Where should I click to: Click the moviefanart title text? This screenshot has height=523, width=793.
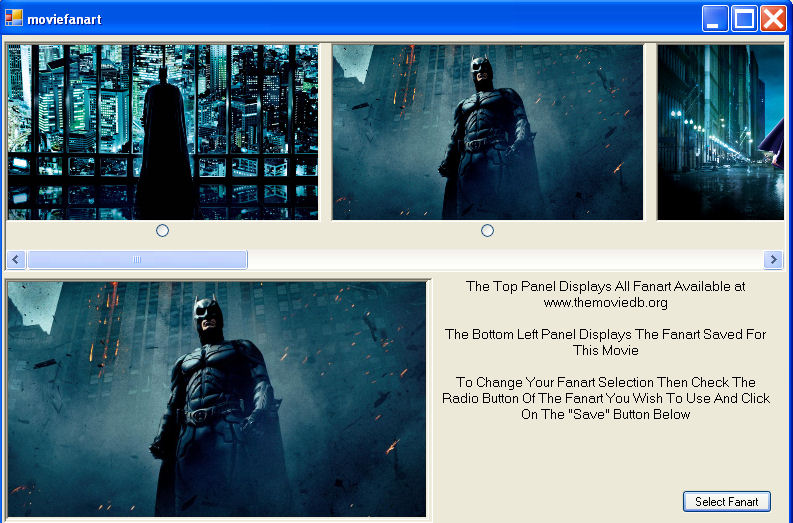click(x=64, y=19)
